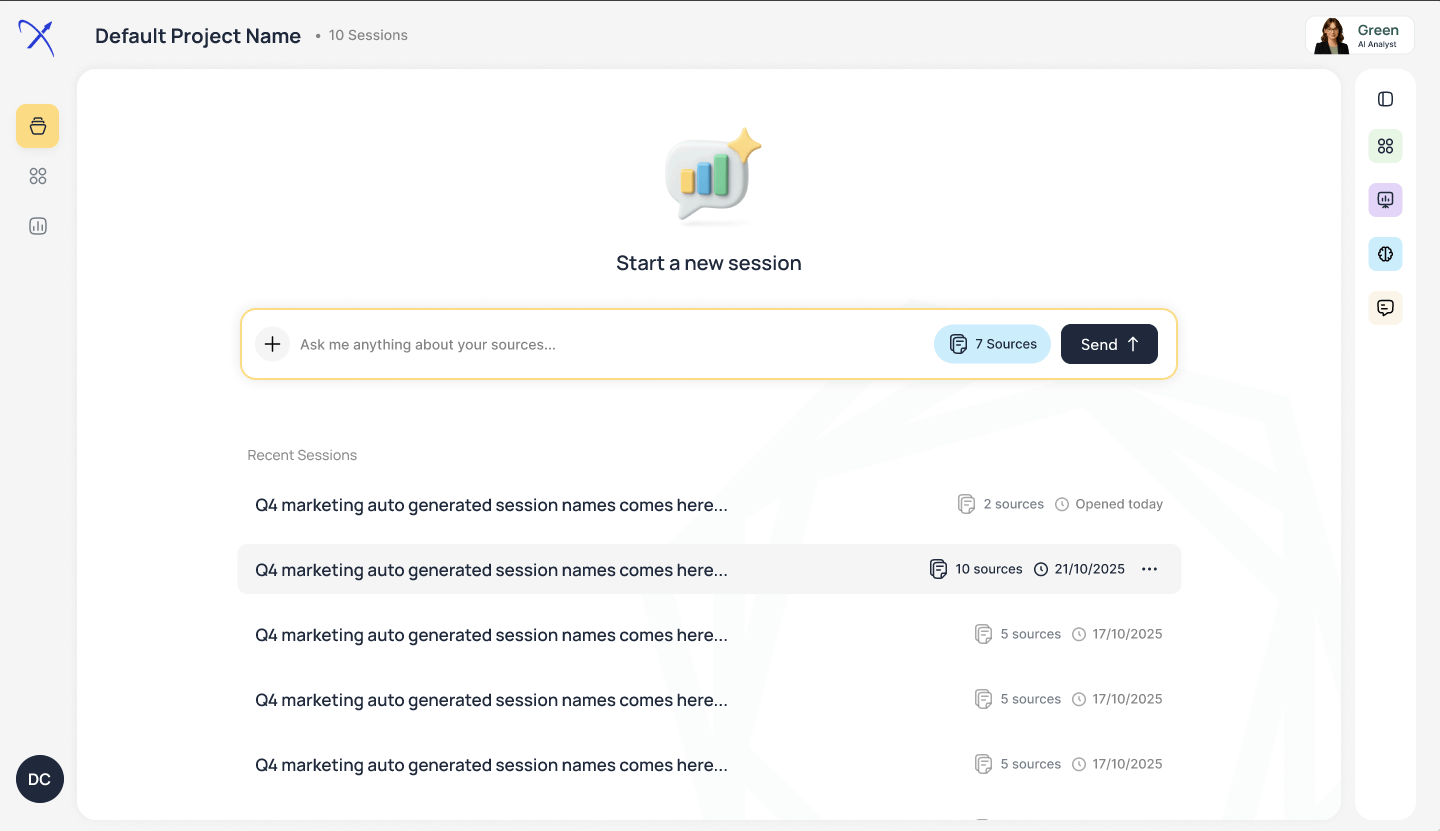The height and width of the screenshot is (831, 1440).
Task: Open the beige chat message icon
Action: coord(1385,308)
